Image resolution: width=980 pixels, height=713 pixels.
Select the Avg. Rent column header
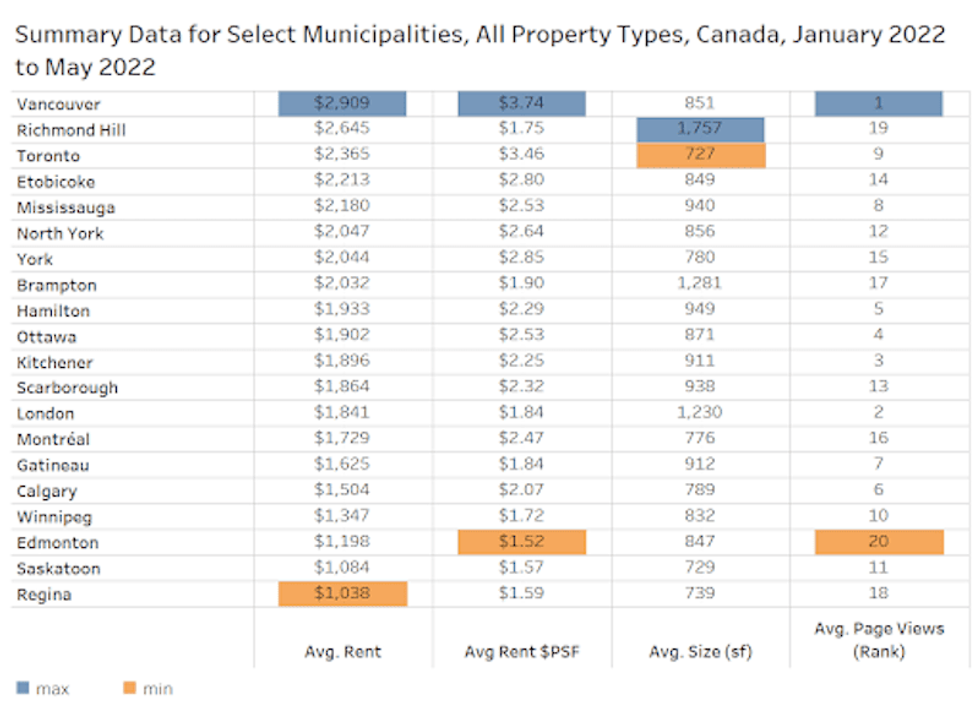[343, 651]
